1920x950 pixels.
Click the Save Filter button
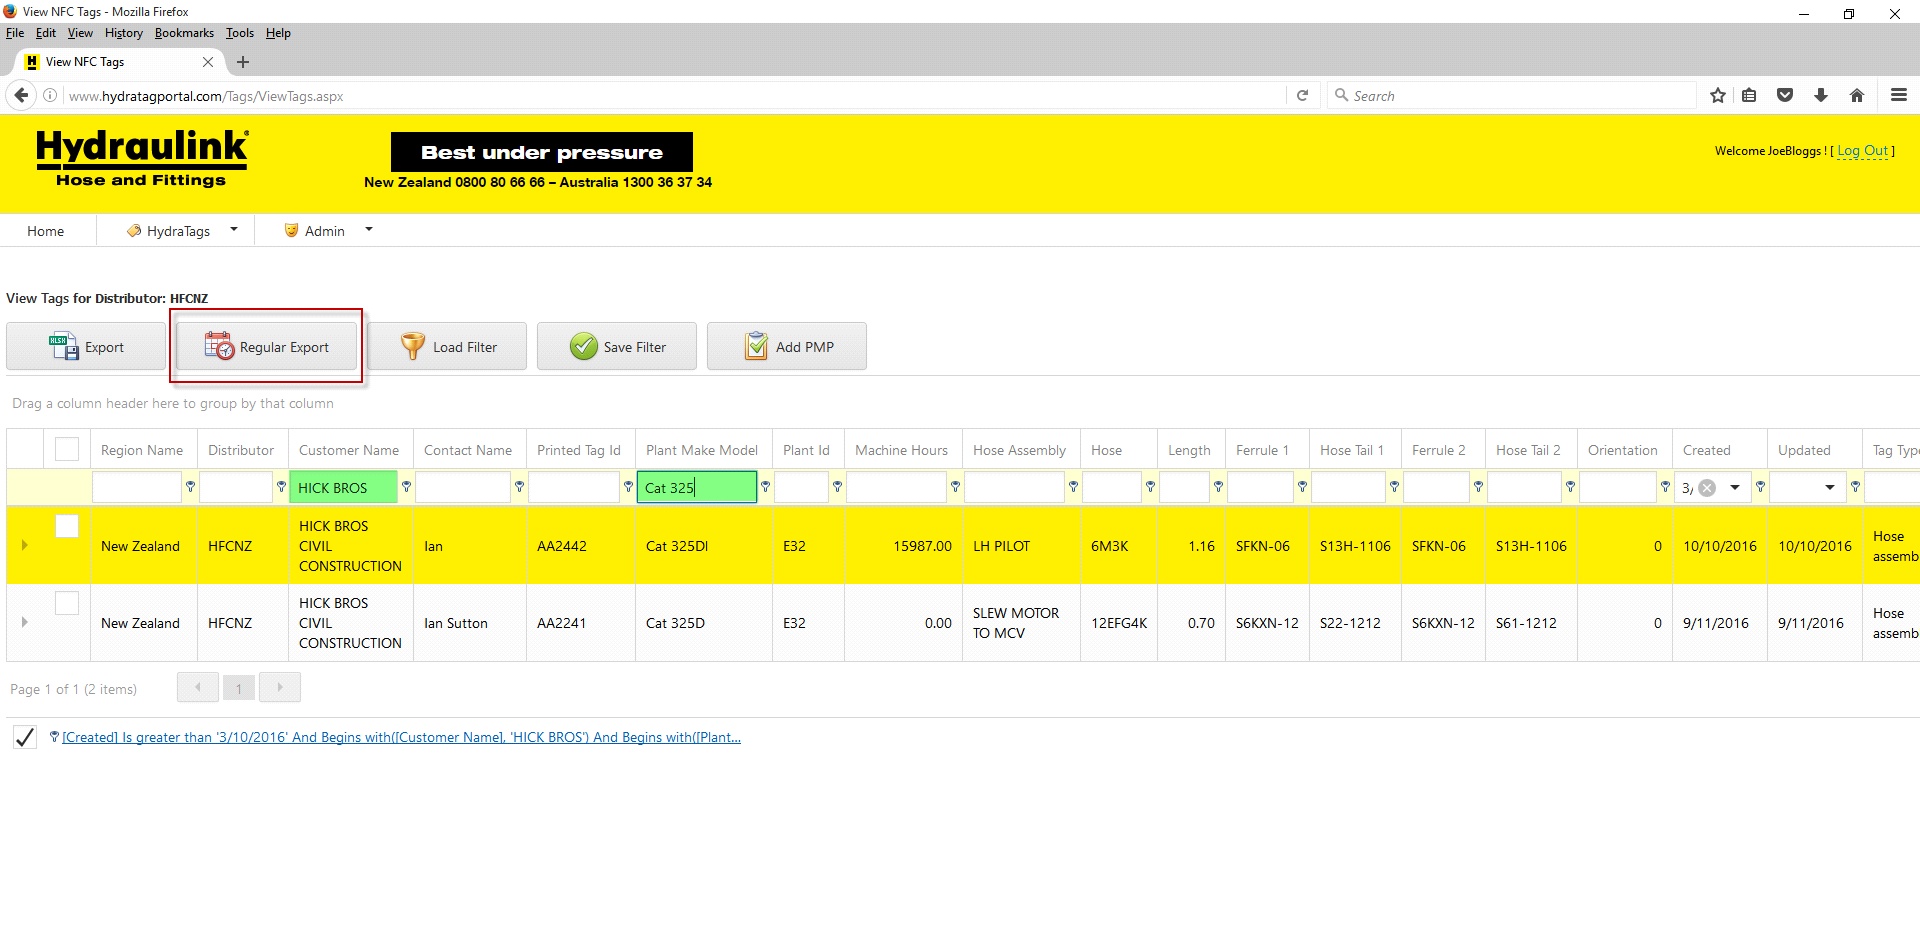tap(617, 347)
